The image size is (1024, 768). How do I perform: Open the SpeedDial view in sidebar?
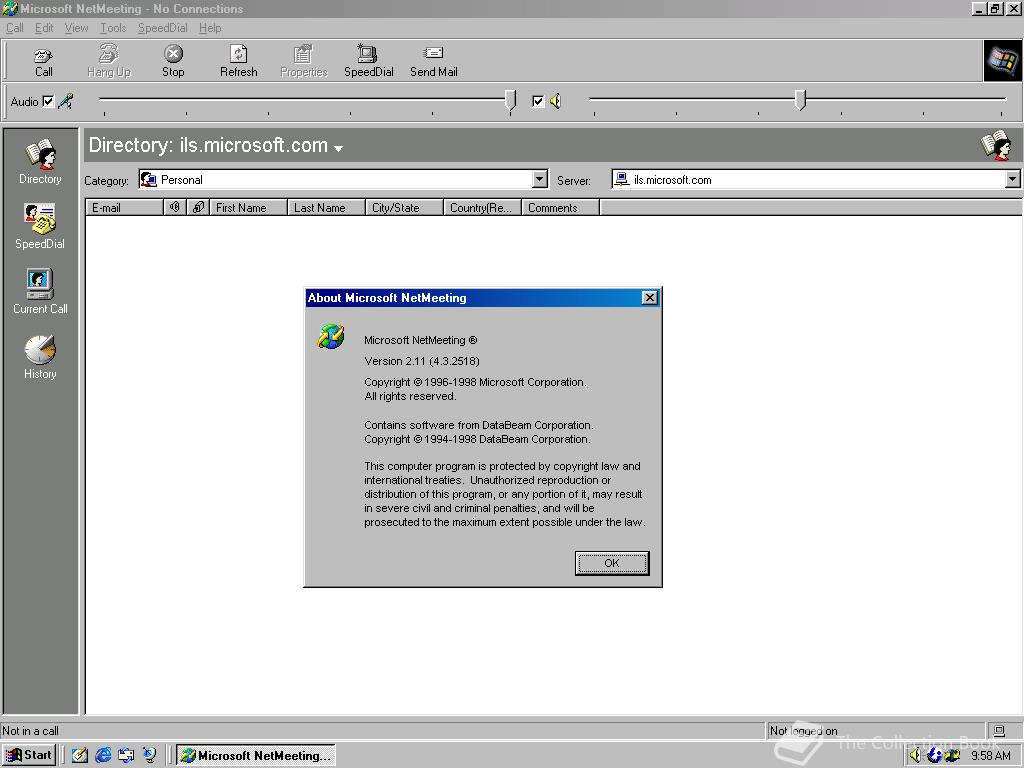pos(40,227)
